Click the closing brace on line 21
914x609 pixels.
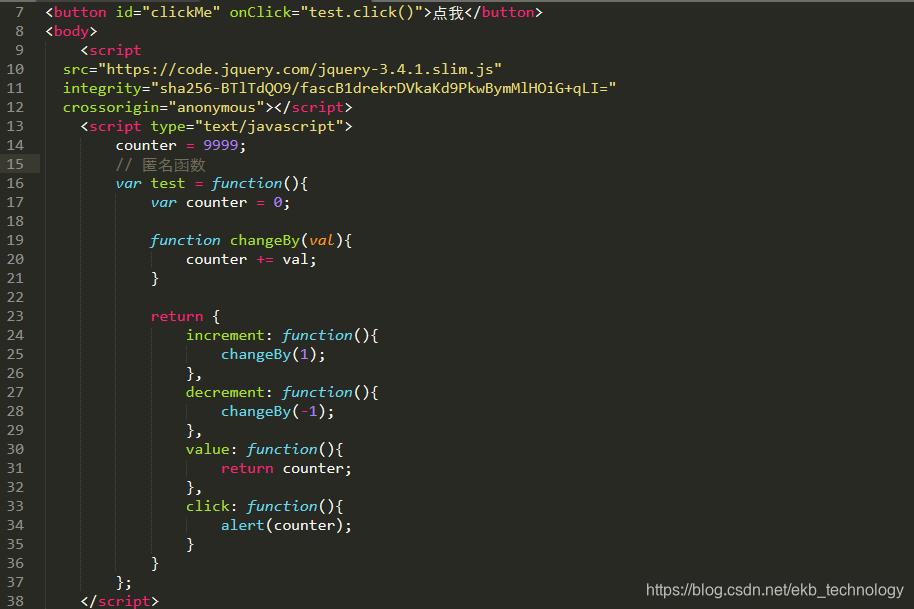(x=154, y=279)
